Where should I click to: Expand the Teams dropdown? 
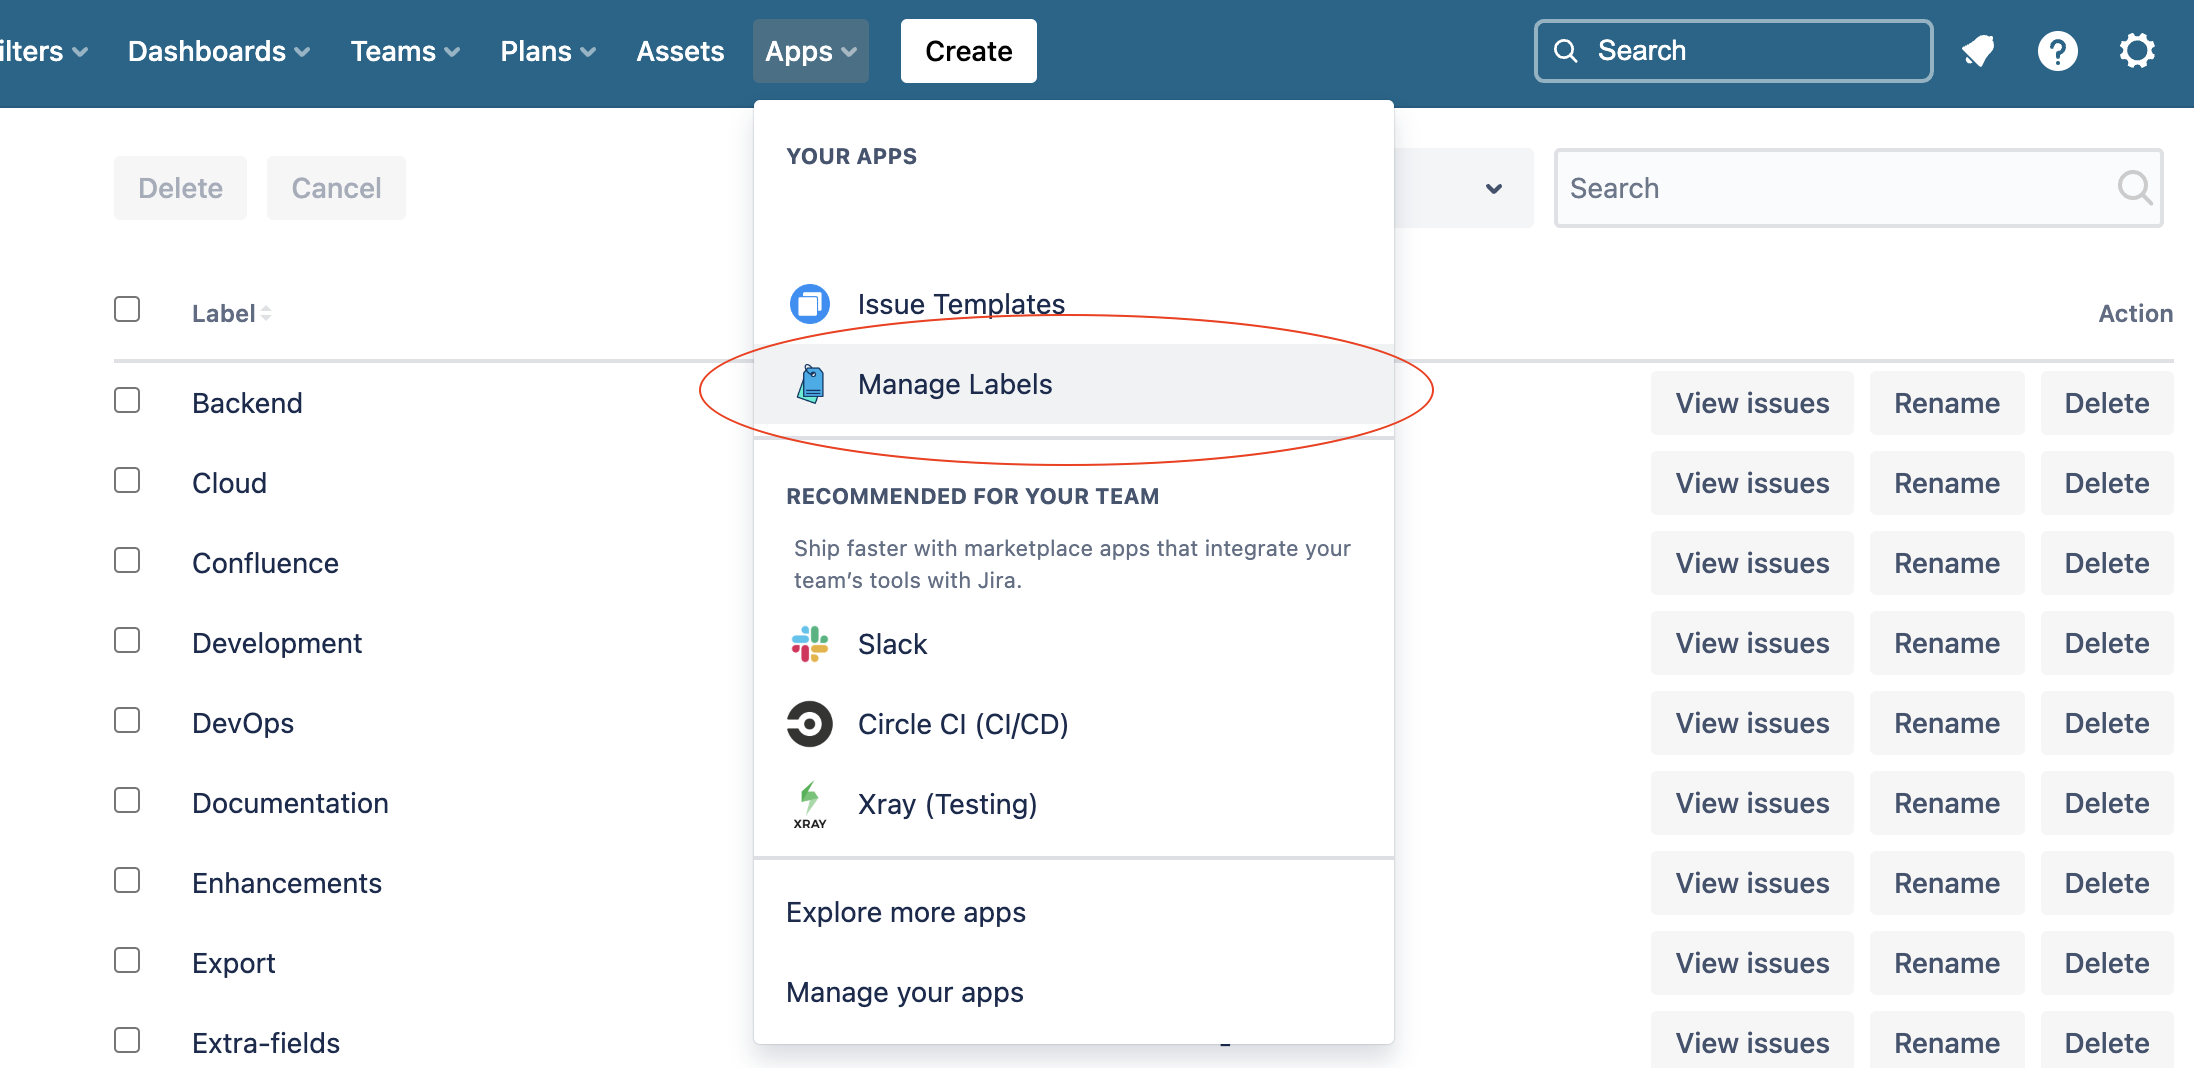pyautogui.click(x=405, y=51)
